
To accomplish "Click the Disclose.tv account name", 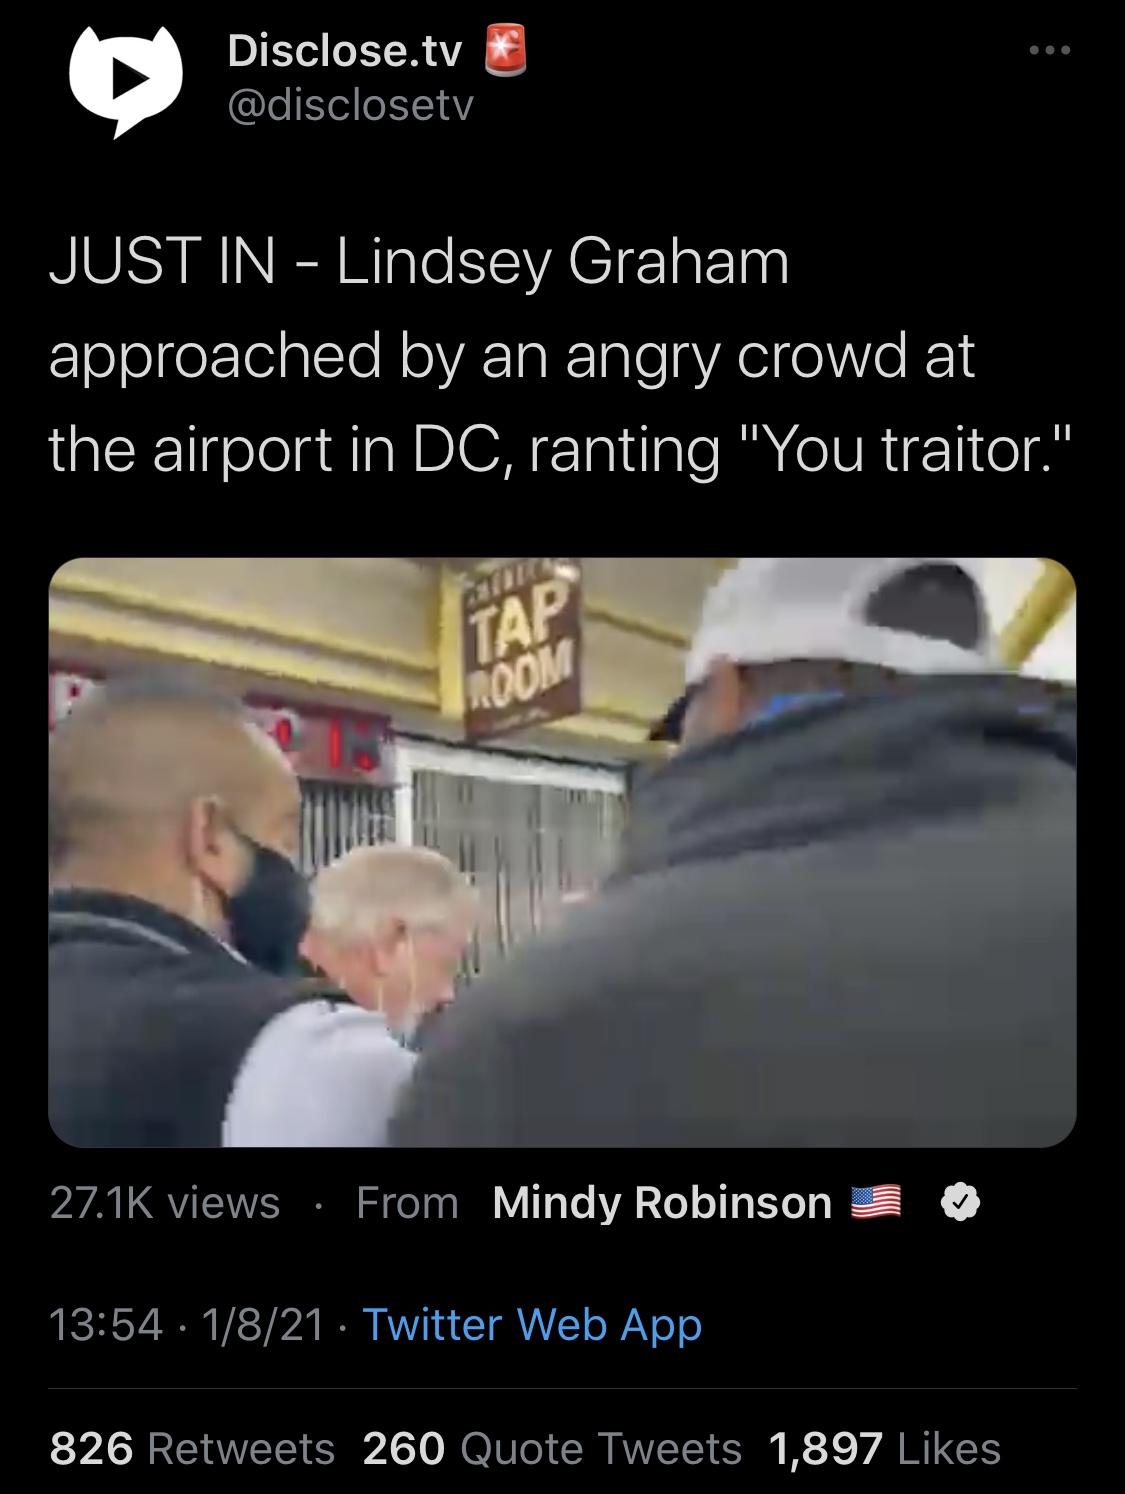I will click(345, 51).
